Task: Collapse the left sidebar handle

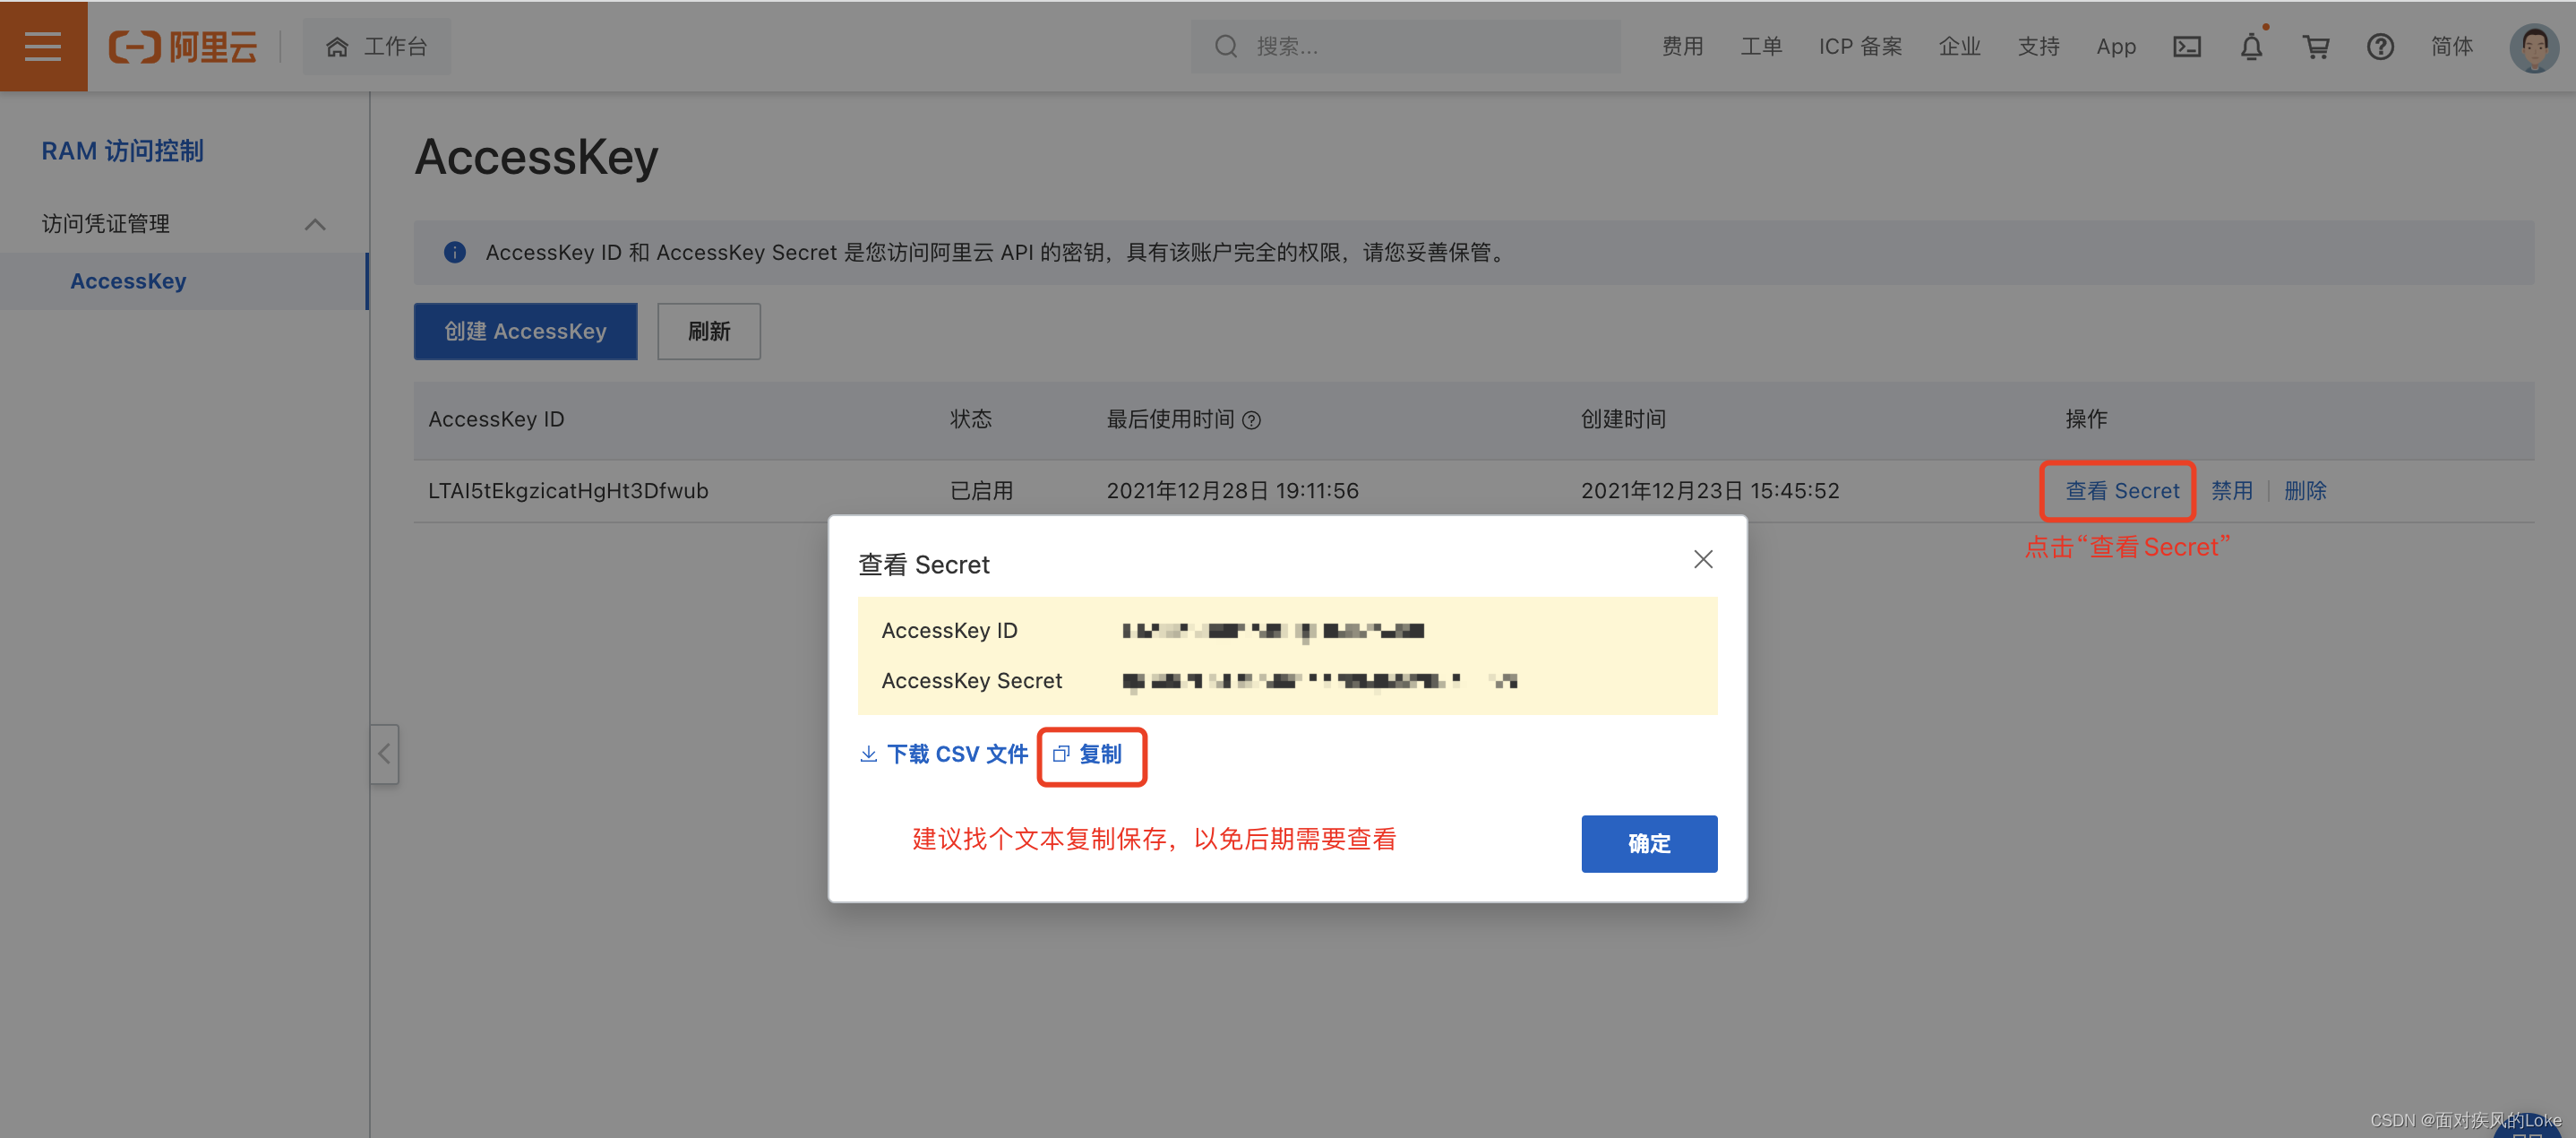Action: (x=384, y=753)
